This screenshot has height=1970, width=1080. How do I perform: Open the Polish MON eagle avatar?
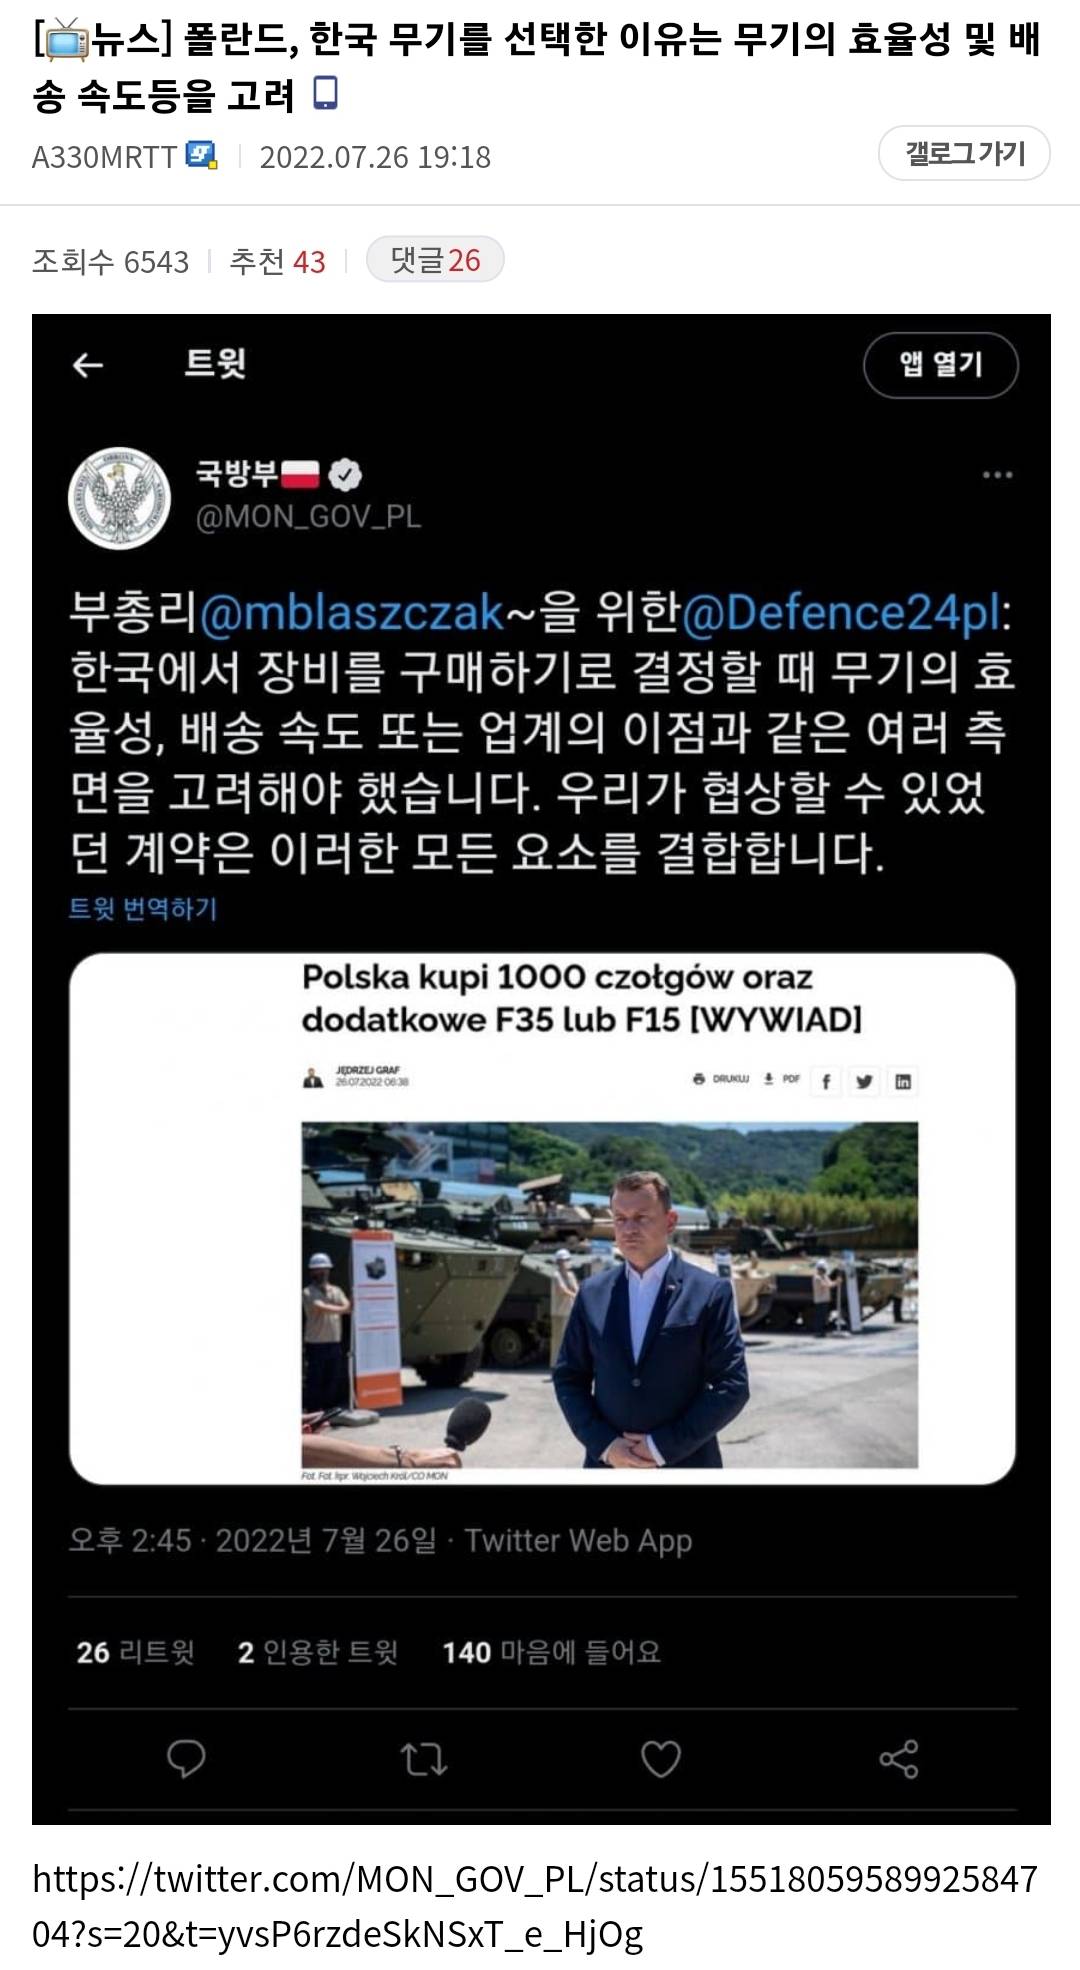[x=119, y=498]
